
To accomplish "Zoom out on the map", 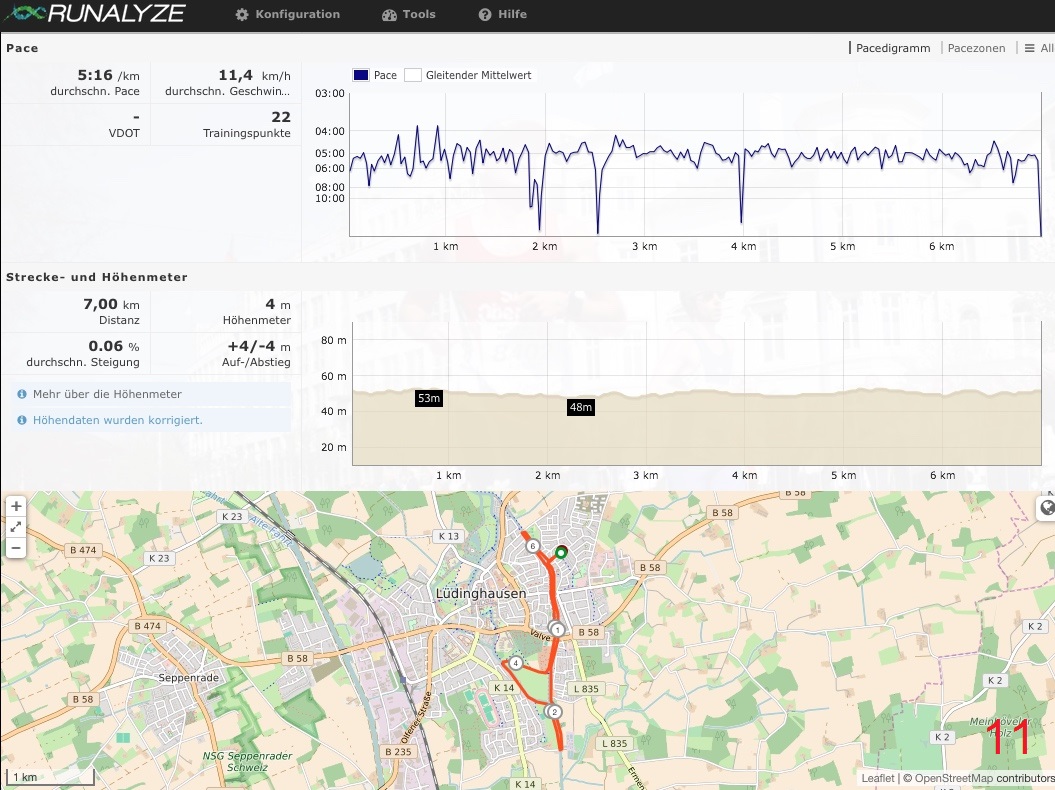I will pyautogui.click(x=16, y=547).
